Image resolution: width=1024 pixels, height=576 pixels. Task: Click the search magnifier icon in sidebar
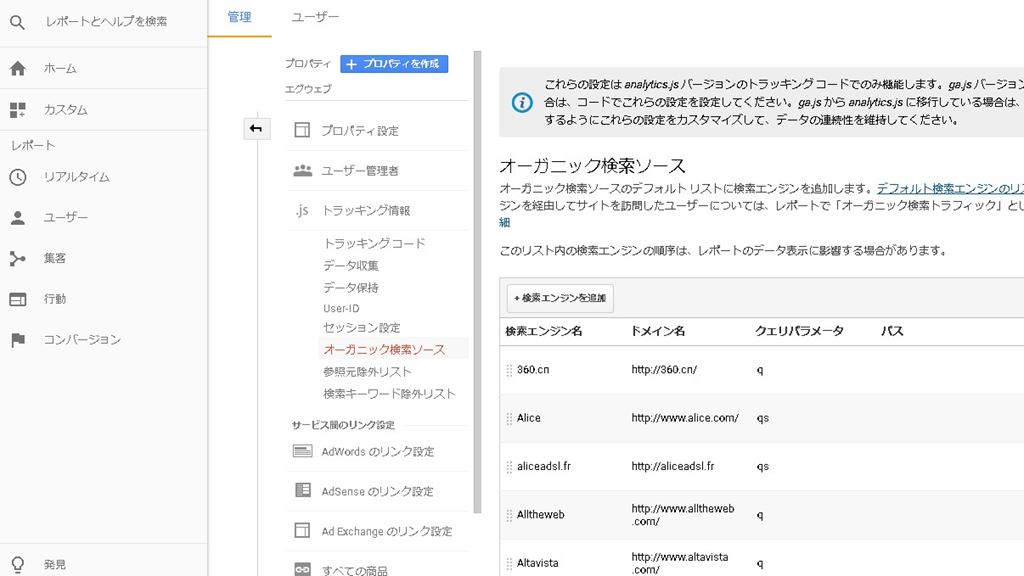click(x=17, y=21)
